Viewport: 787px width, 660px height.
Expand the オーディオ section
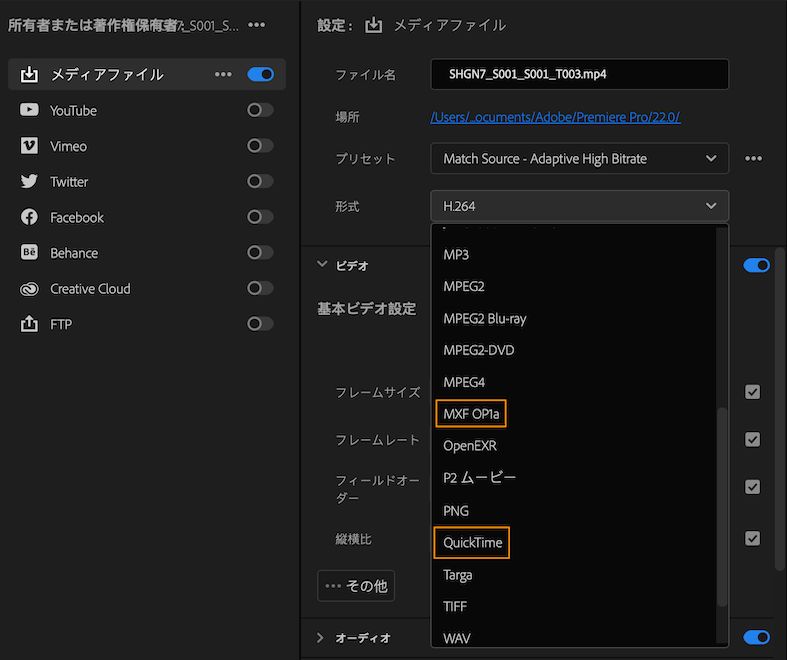pos(322,637)
